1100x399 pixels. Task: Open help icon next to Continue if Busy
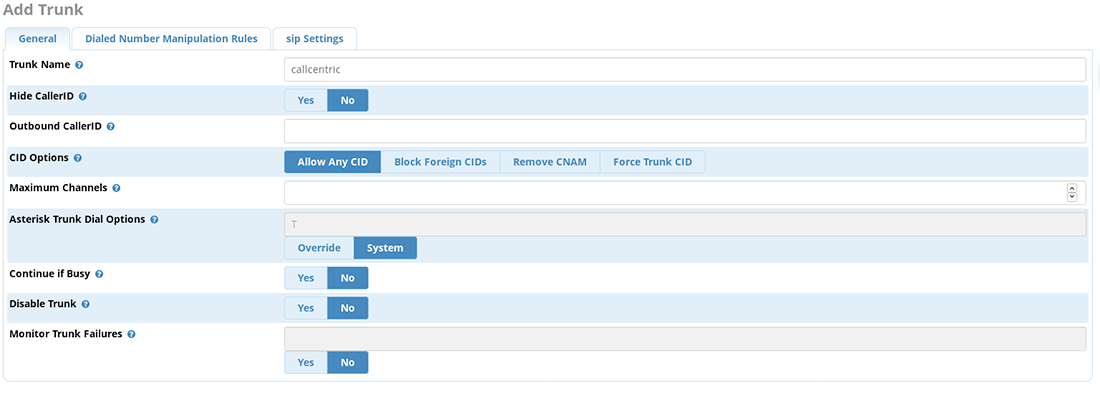pyautogui.click(x=99, y=274)
